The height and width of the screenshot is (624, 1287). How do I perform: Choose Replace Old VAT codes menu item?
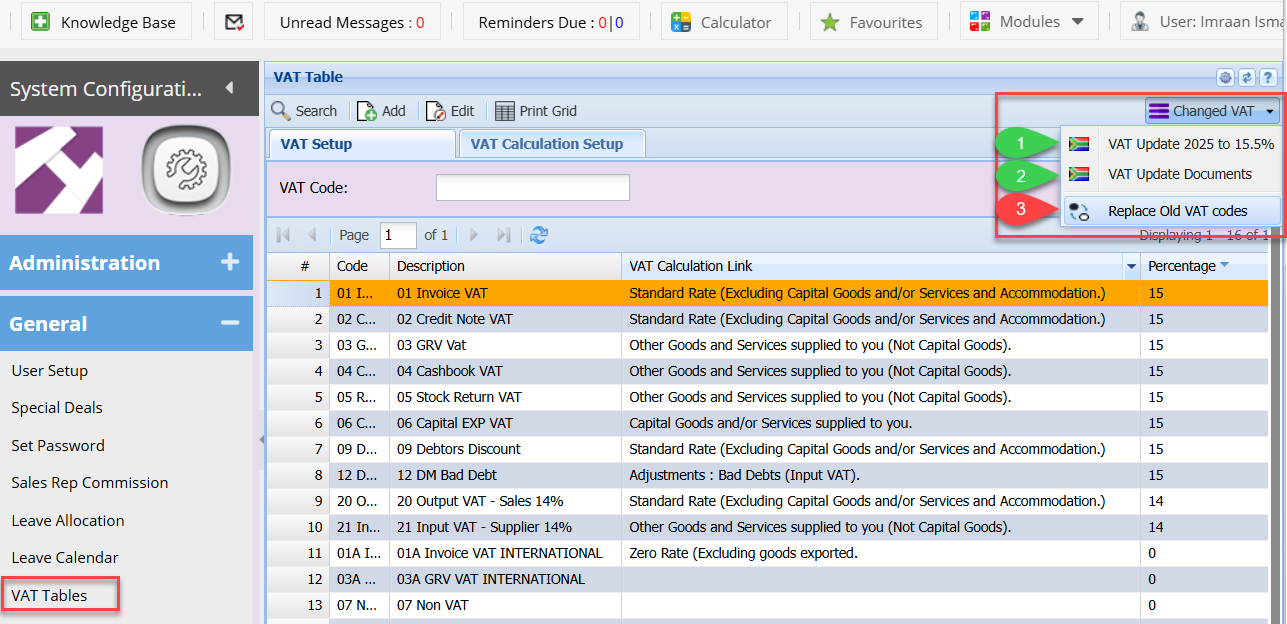(x=1177, y=211)
